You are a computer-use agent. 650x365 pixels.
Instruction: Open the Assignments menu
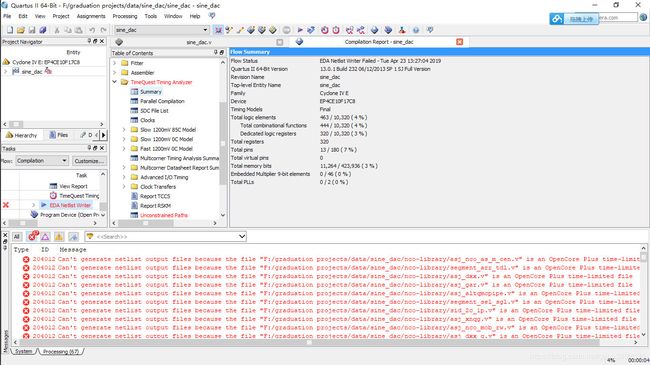tap(91, 16)
